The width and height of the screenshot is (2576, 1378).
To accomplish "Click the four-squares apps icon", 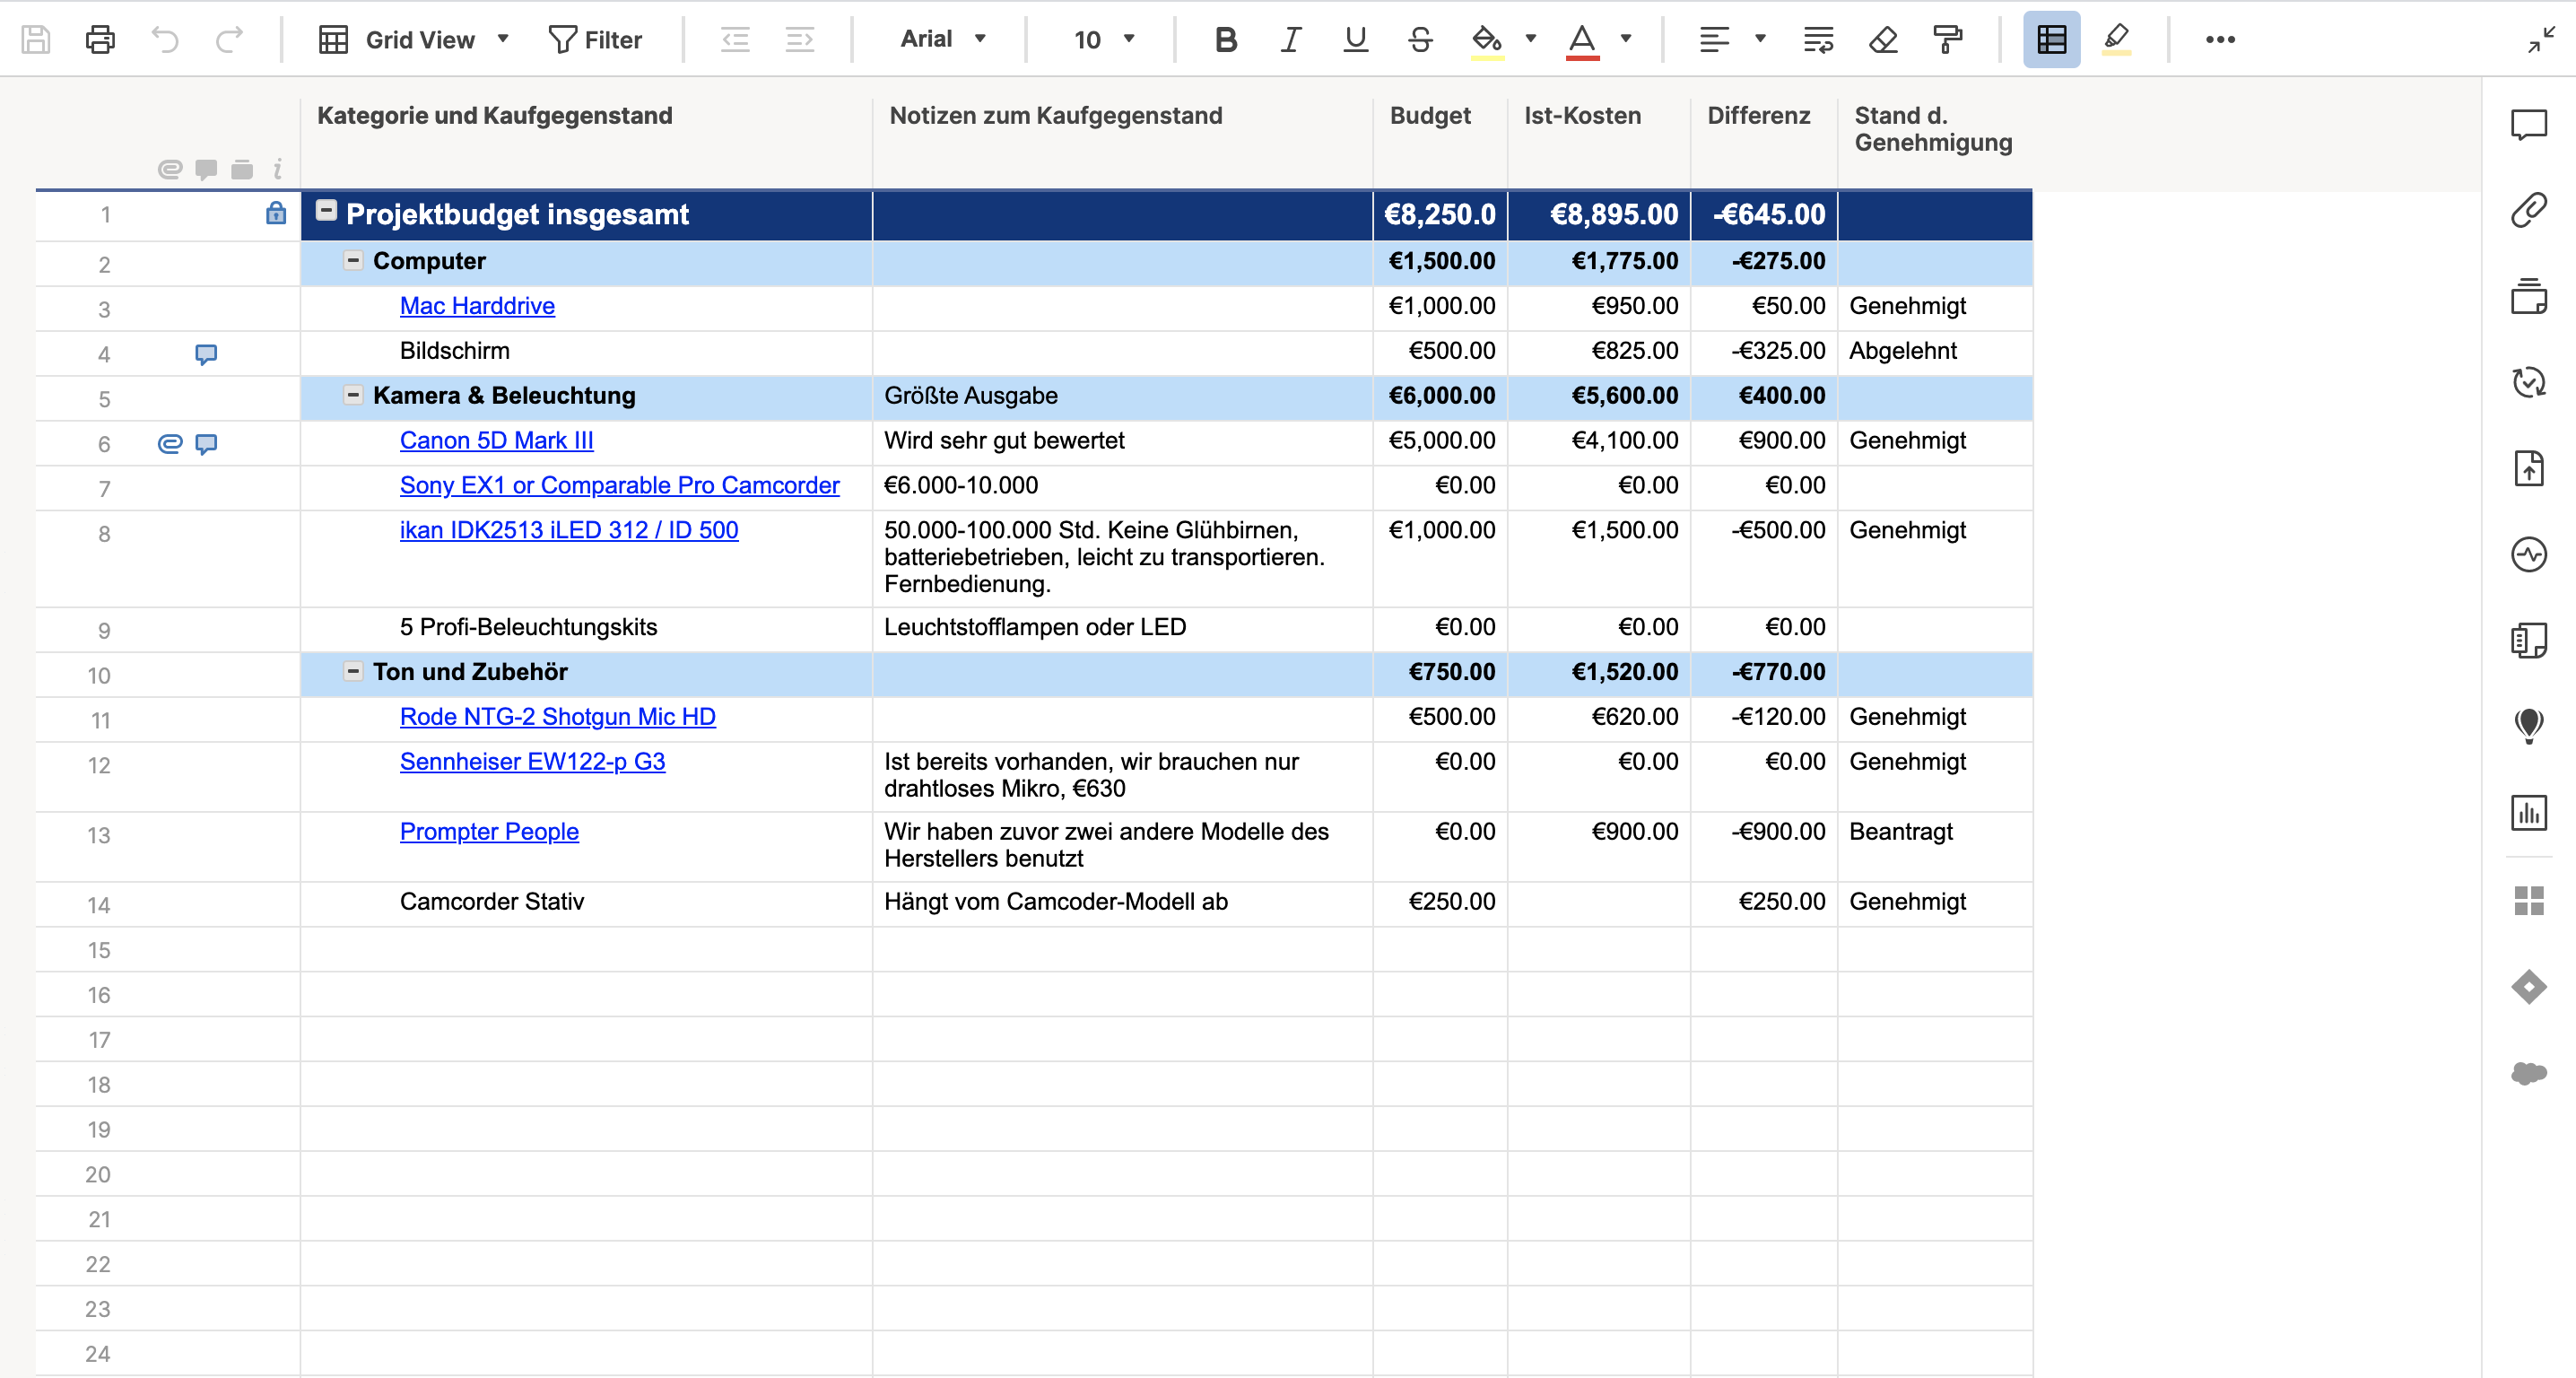I will (2529, 901).
